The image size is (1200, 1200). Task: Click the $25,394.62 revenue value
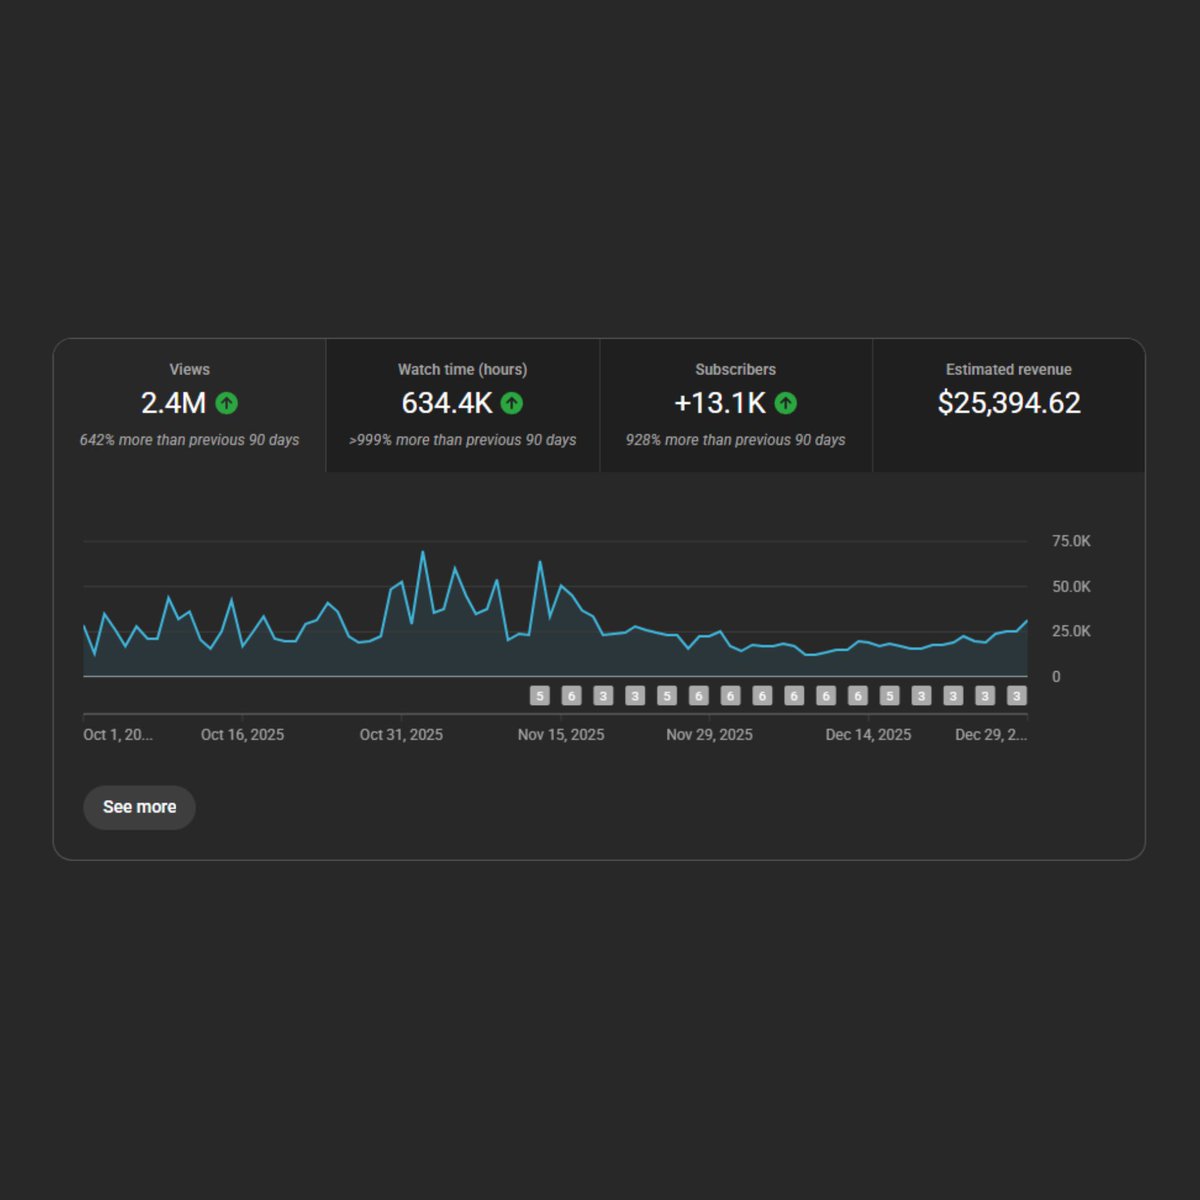click(1009, 403)
